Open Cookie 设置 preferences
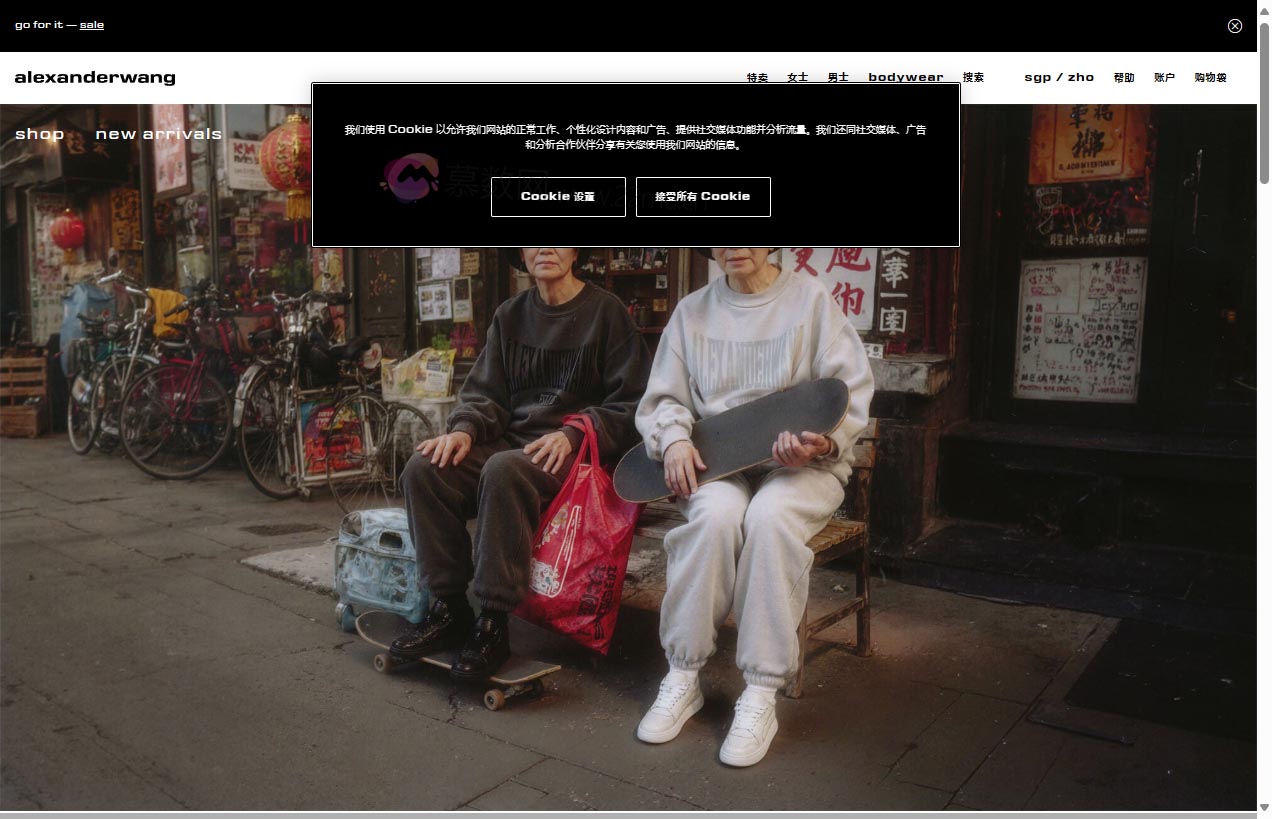Viewport: 1272px width, 819px height. [558, 197]
